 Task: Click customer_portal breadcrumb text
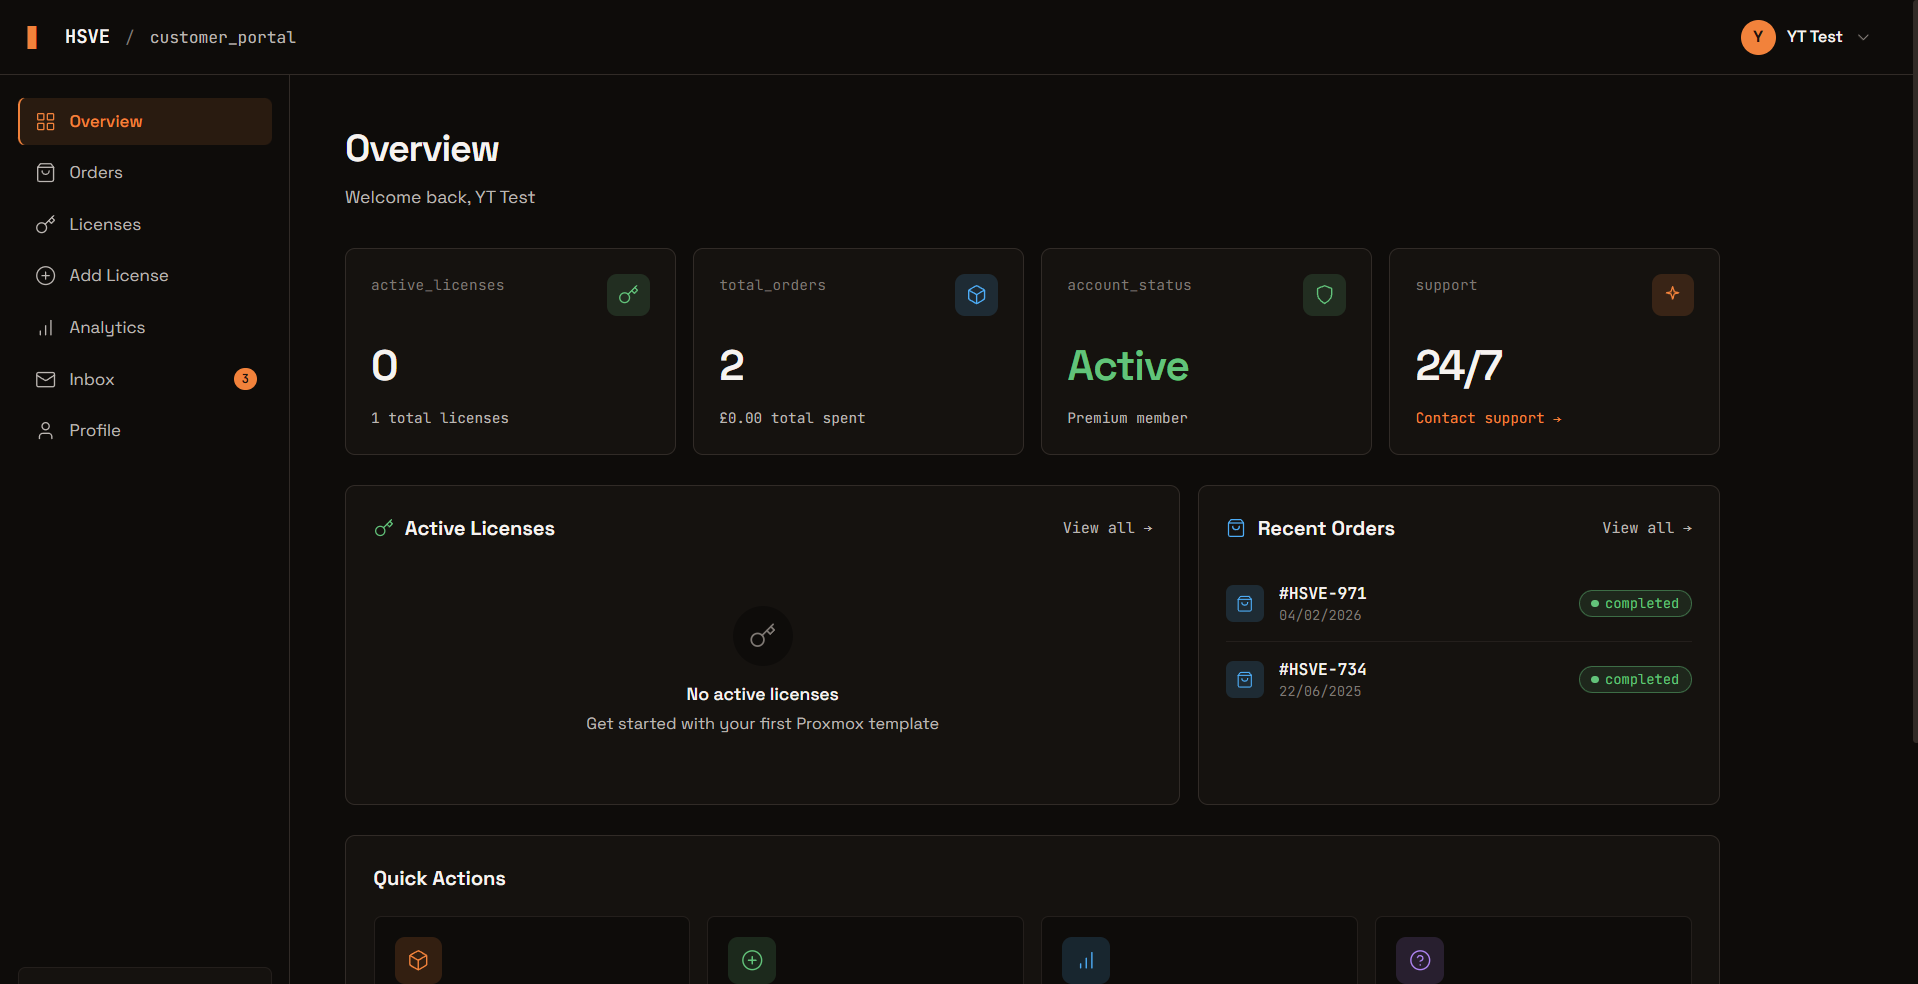pos(223,37)
